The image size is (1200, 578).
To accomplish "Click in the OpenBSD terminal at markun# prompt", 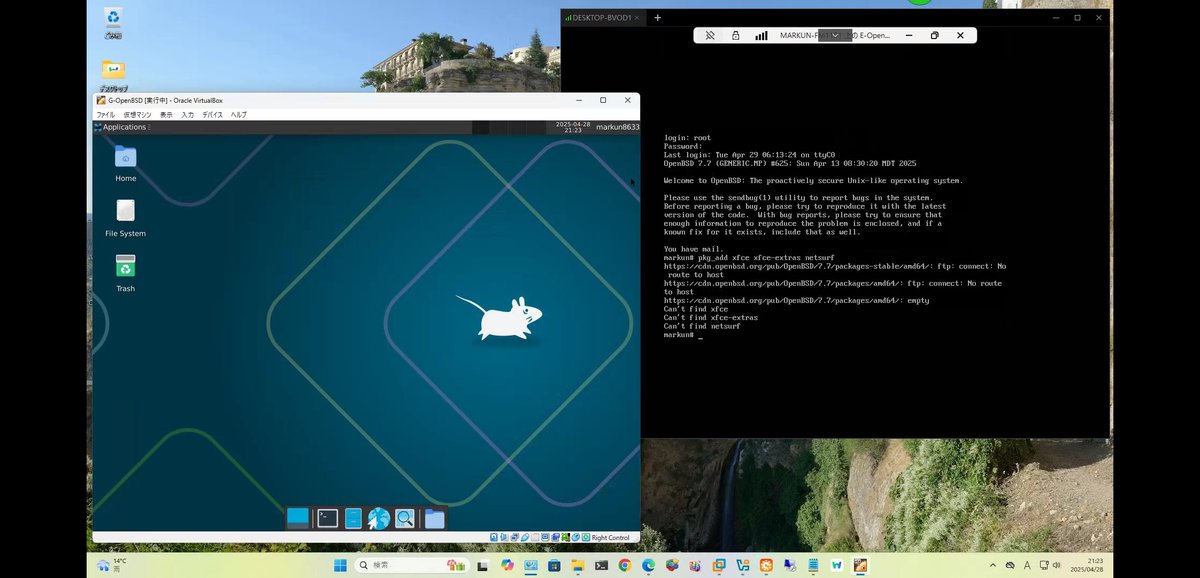I will coord(701,335).
